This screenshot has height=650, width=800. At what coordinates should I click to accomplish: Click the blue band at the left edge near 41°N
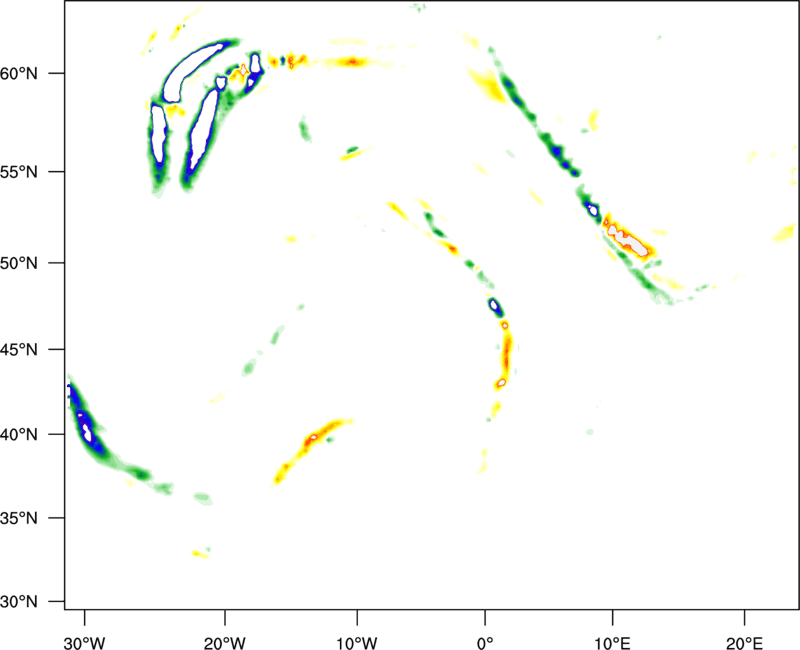[x=82, y=418]
